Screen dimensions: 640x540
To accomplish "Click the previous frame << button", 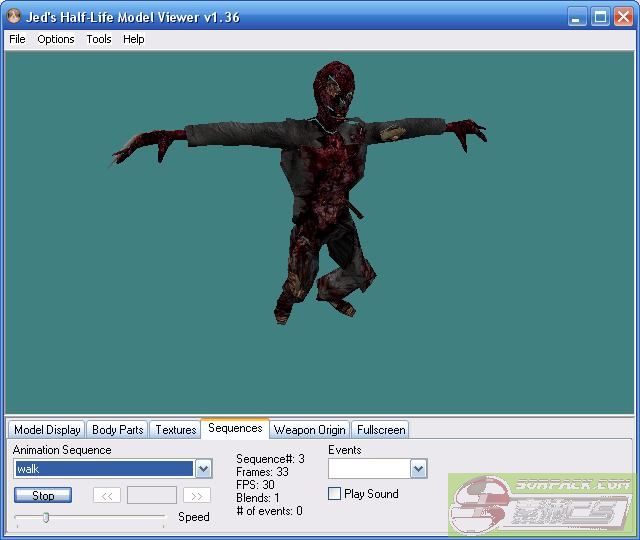I will (107, 496).
